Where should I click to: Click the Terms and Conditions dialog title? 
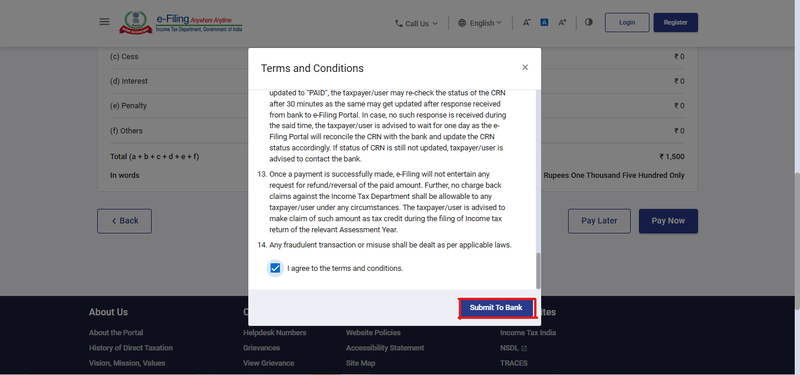click(x=312, y=68)
